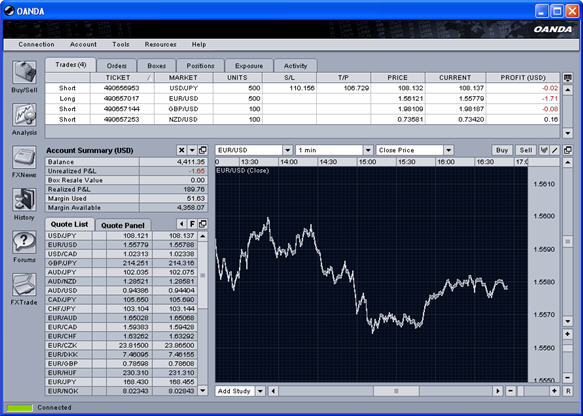The width and height of the screenshot is (583, 416).
Task: Open the Forums question mark icon
Action: pos(24,242)
